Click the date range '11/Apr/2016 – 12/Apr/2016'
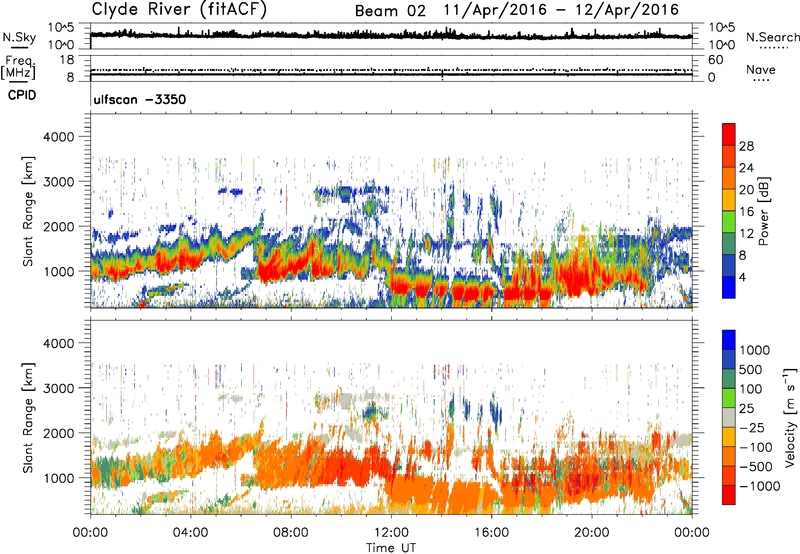The width and height of the screenshot is (800, 554). pyautogui.click(x=561, y=10)
